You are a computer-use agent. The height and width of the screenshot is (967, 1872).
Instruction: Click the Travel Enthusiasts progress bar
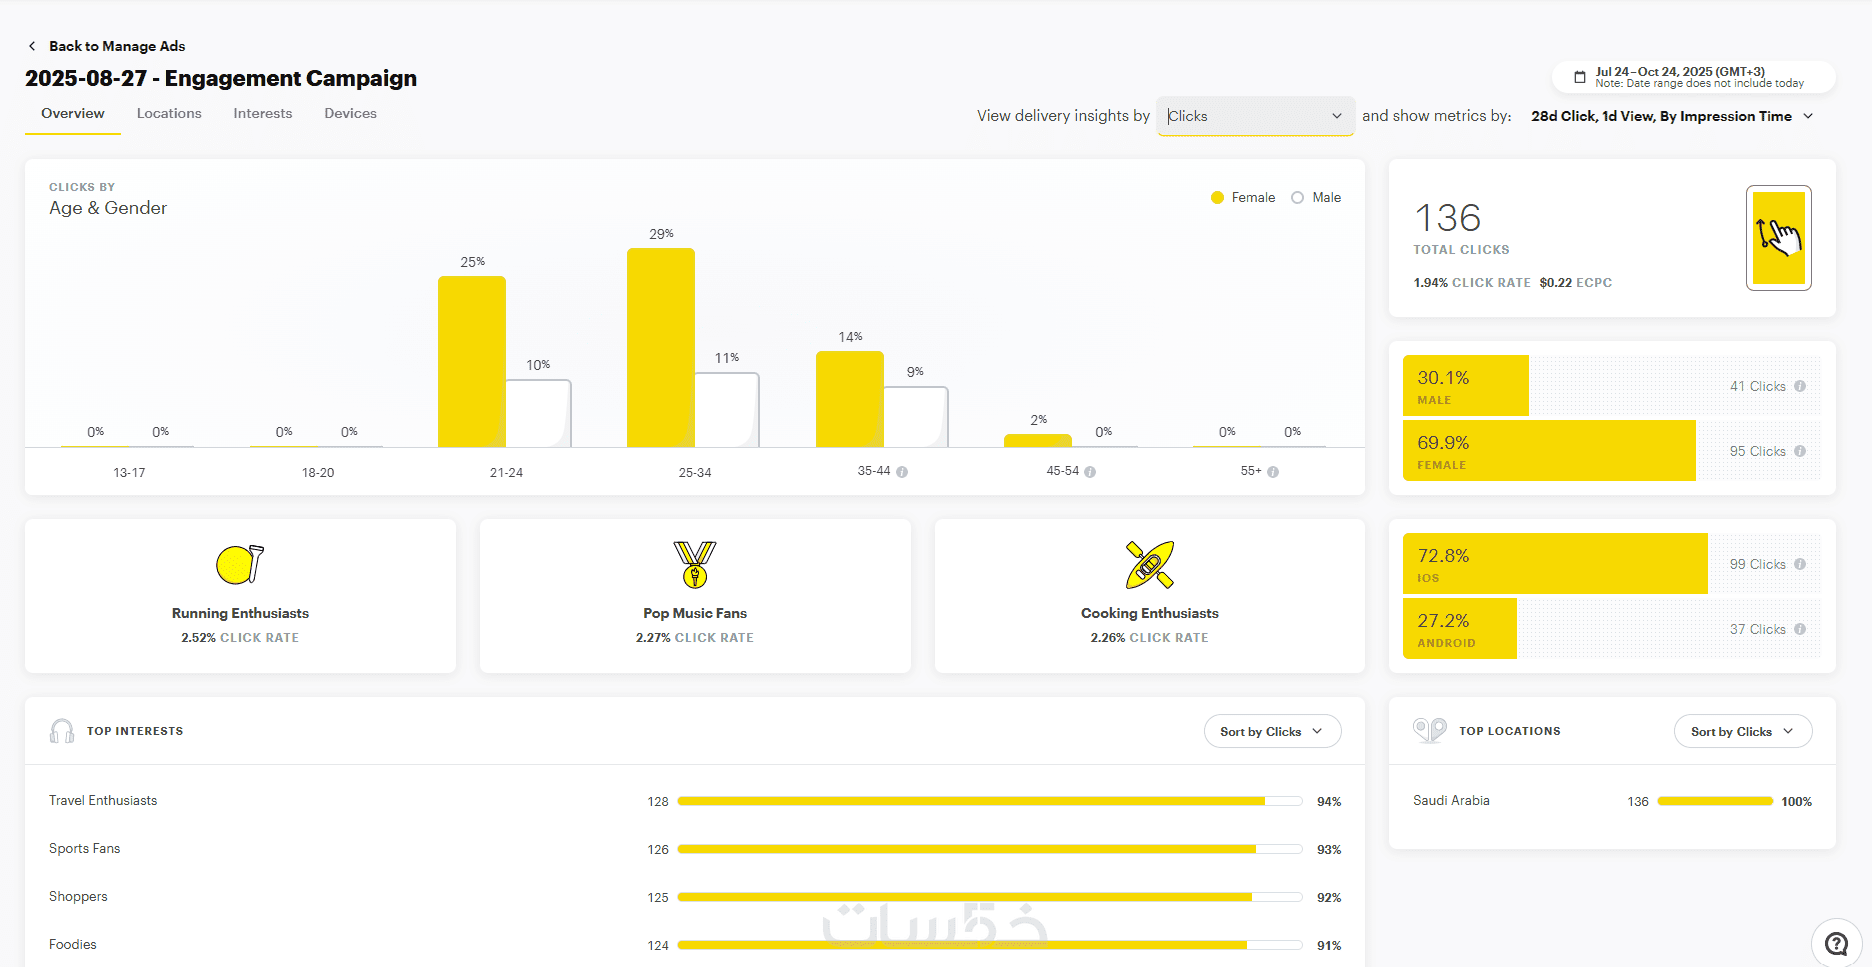[990, 801]
